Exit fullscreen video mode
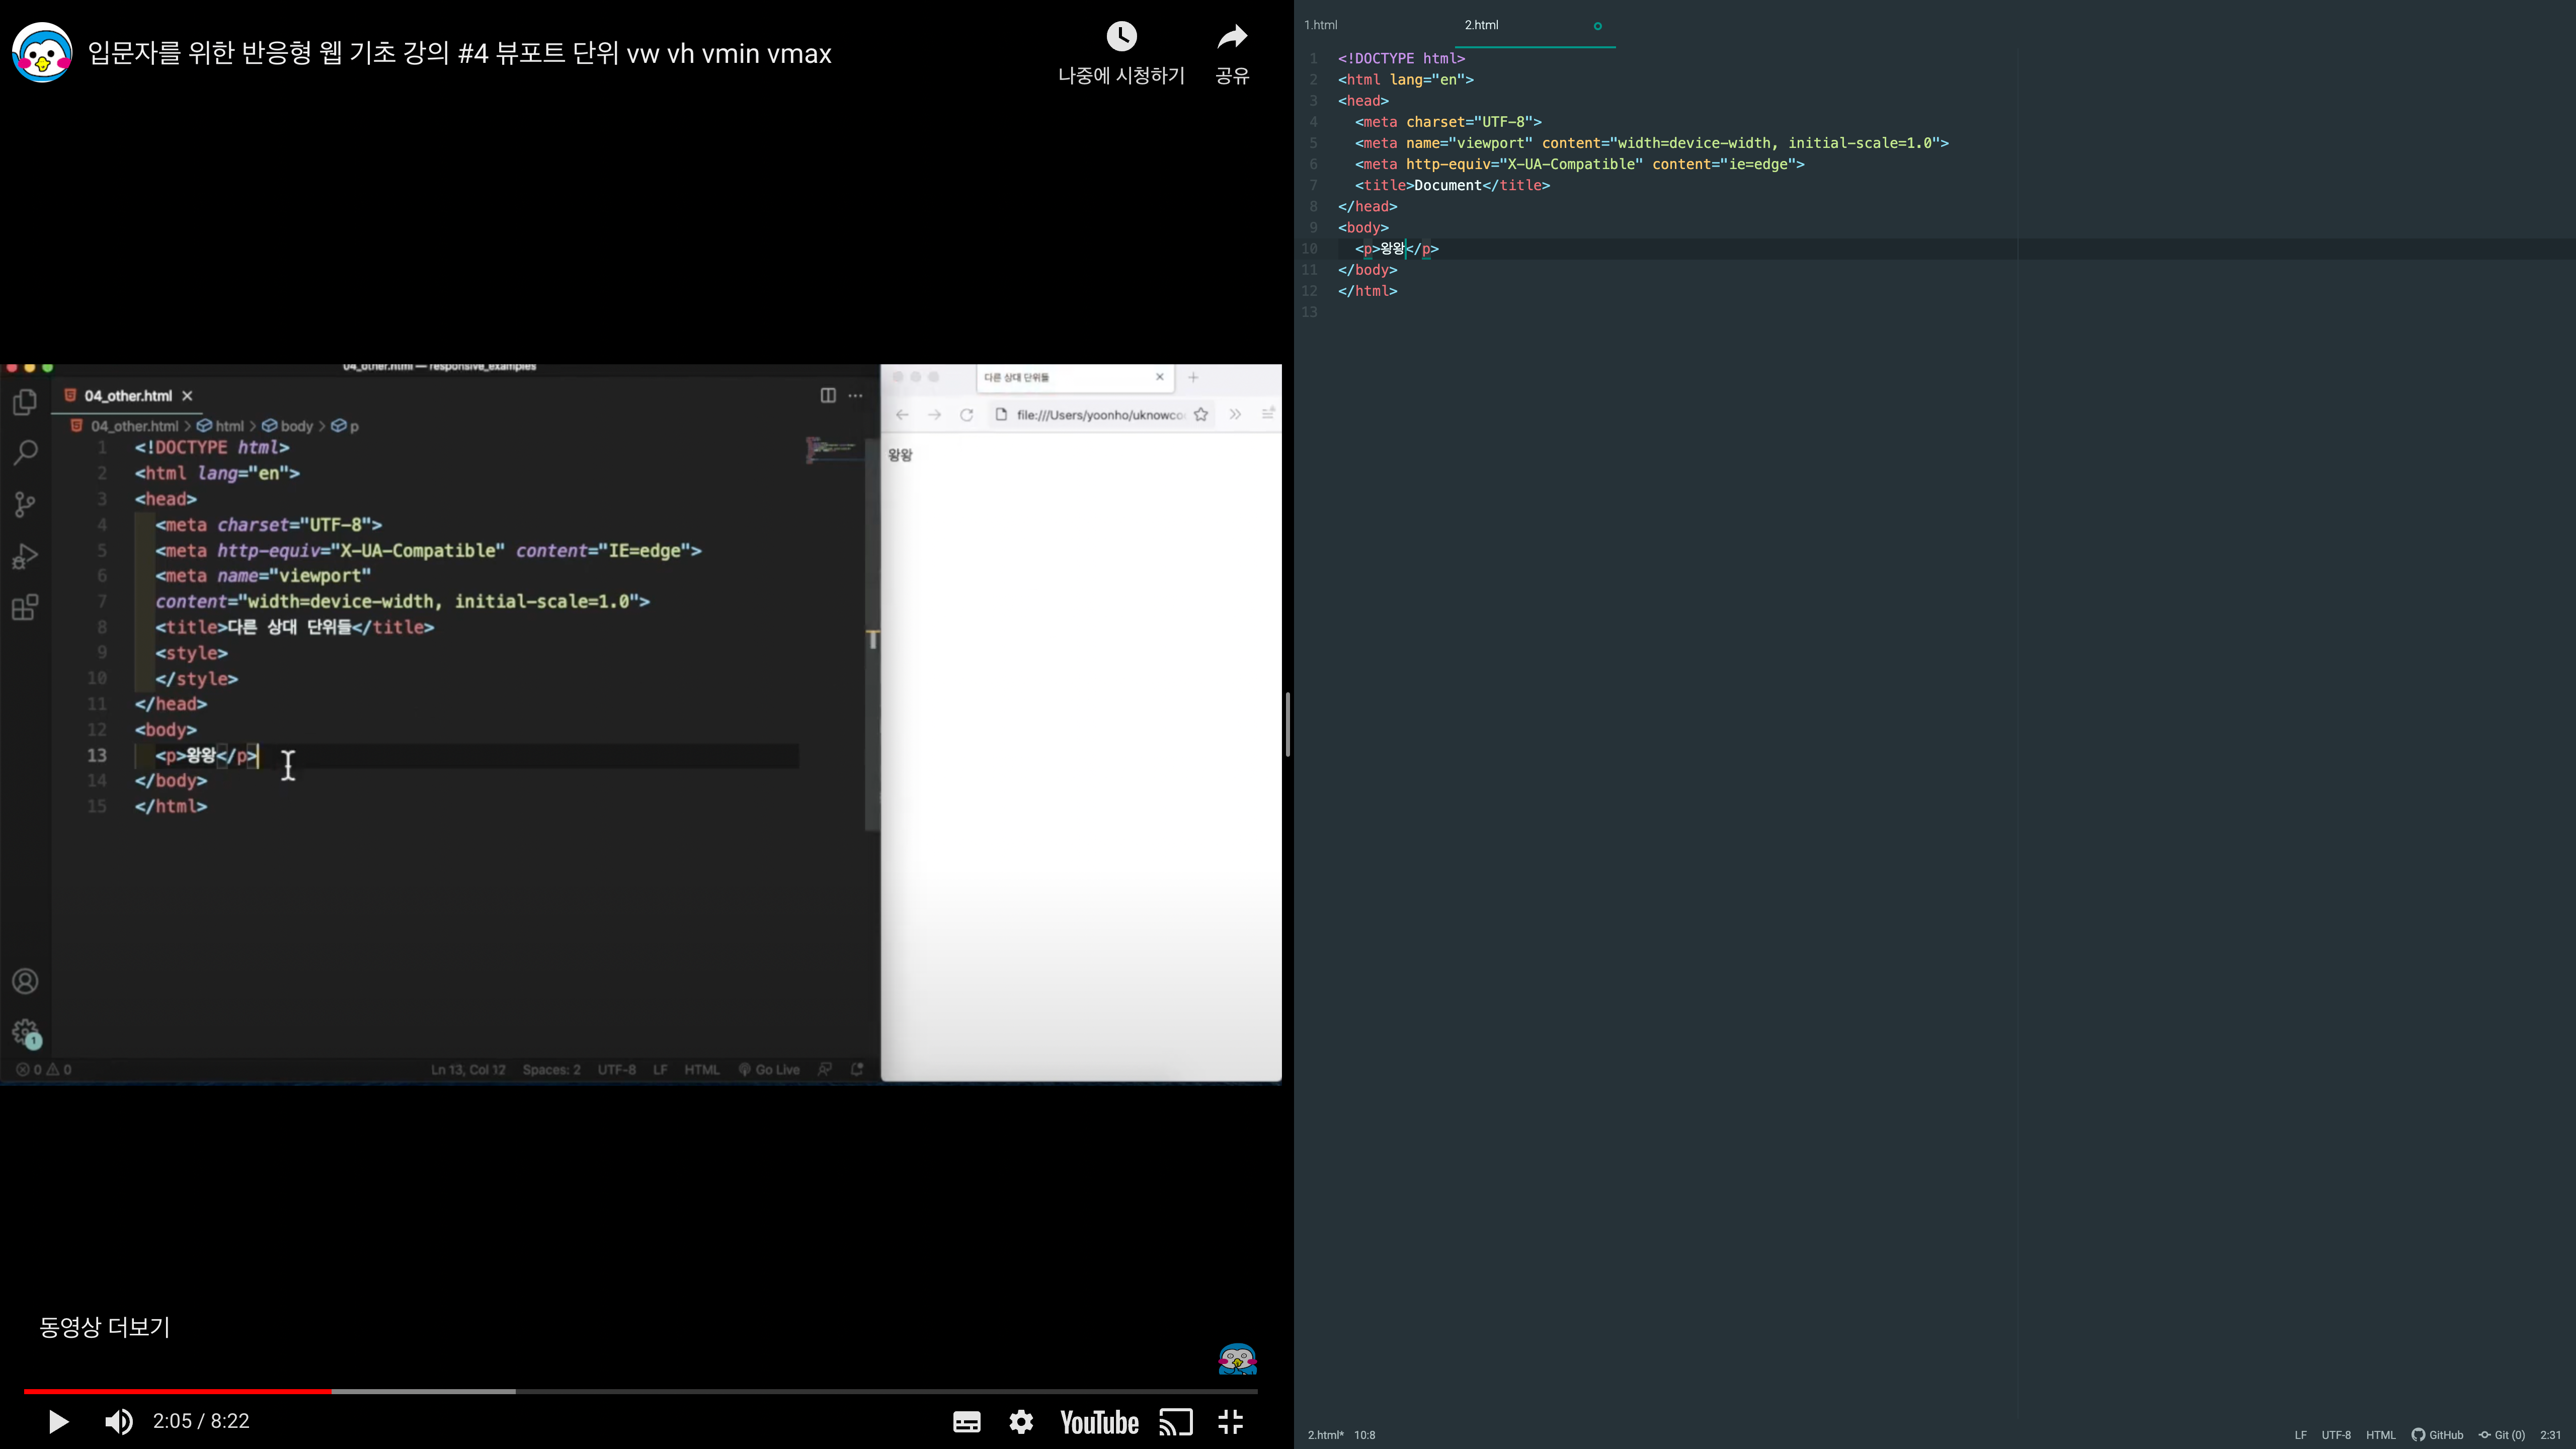2576x1449 pixels. [x=1231, y=1422]
